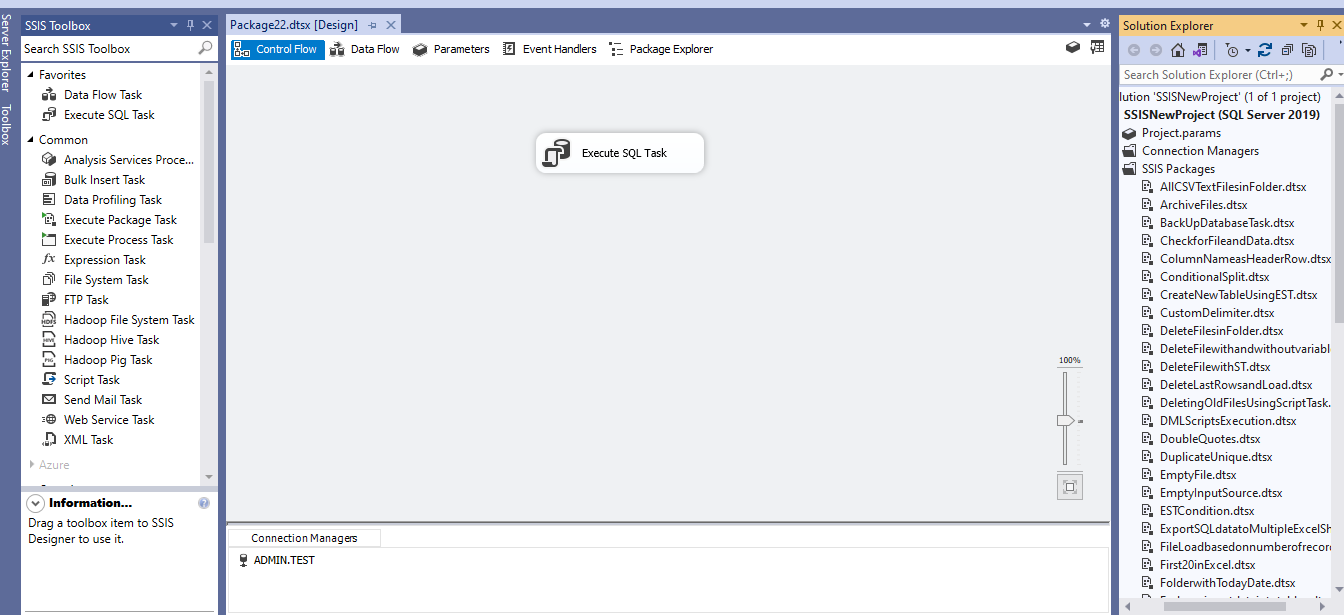Expand the Azure toolbox group
The width and height of the screenshot is (1344, 615).
coord(32,465)
